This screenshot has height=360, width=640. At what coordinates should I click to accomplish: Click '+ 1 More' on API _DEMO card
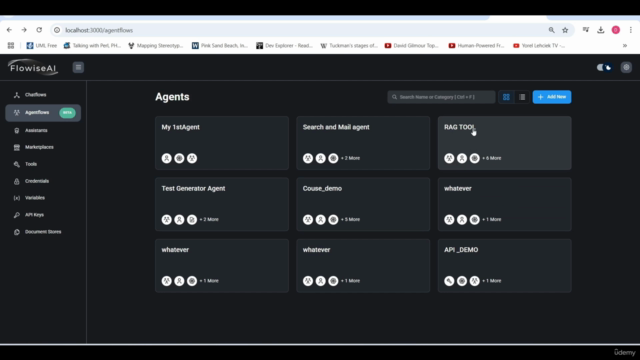491,281
